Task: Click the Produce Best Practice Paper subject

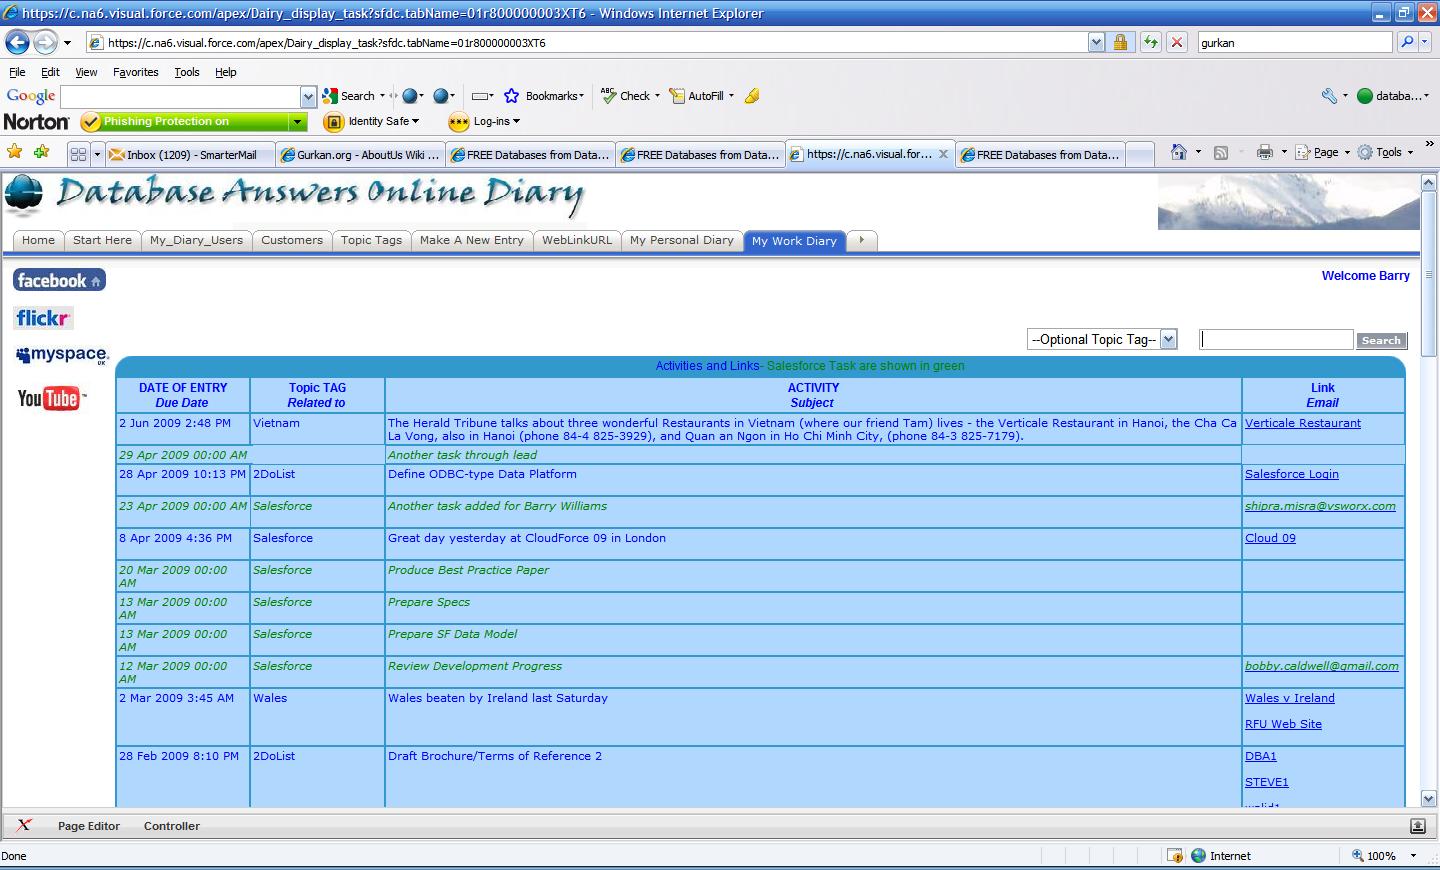Action: 468,570
